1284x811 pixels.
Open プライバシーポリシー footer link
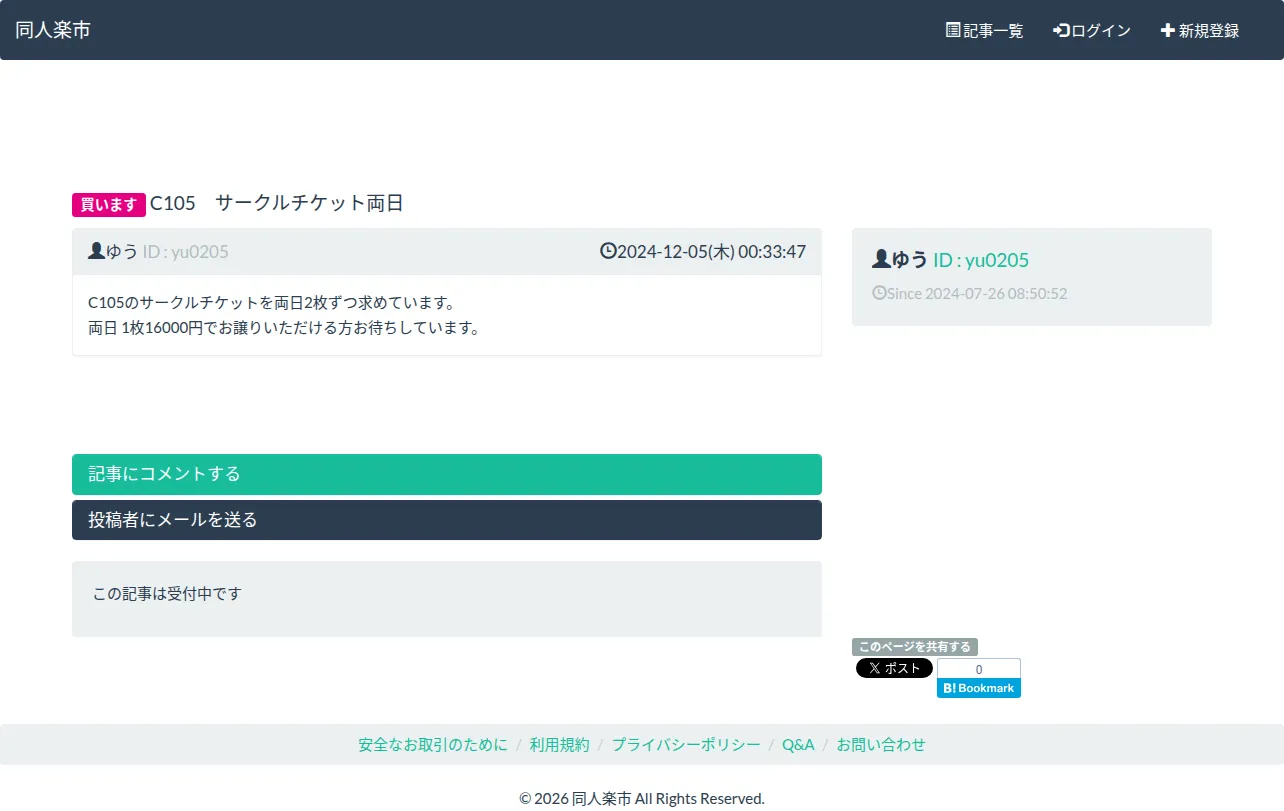click(686, 745)
